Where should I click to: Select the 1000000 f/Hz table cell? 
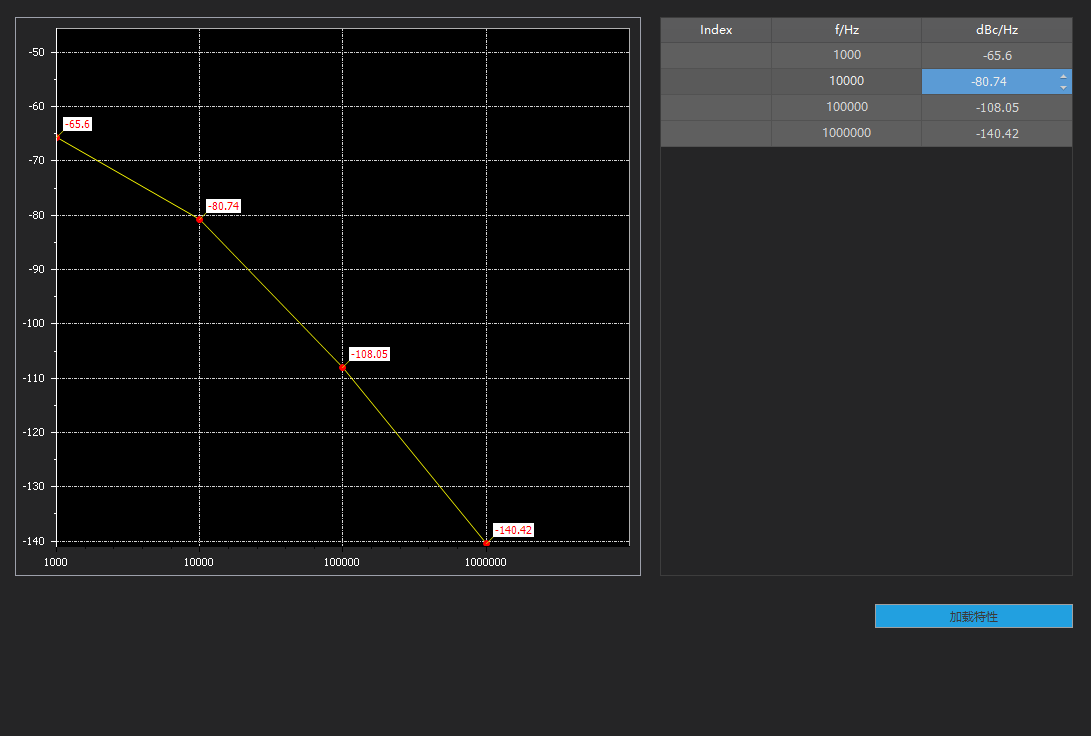(846, 134)
